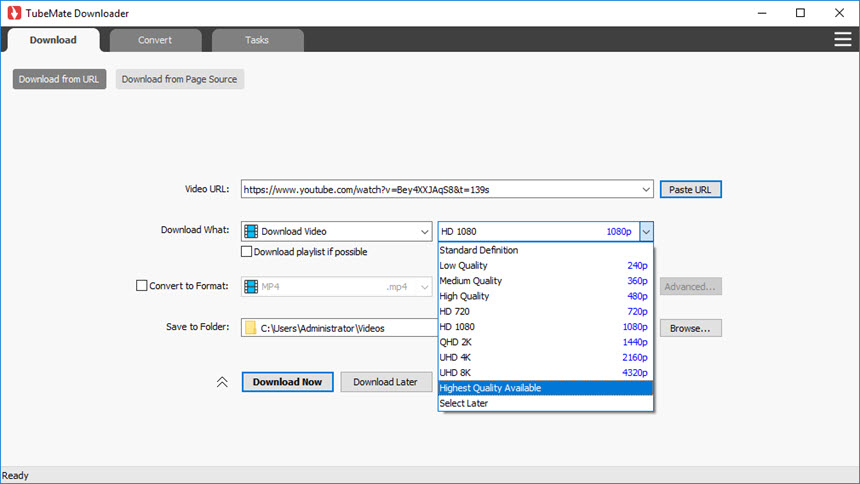860x484 pixels.
Task: Open the hamburger menu icon
Action: pos(842,39)
